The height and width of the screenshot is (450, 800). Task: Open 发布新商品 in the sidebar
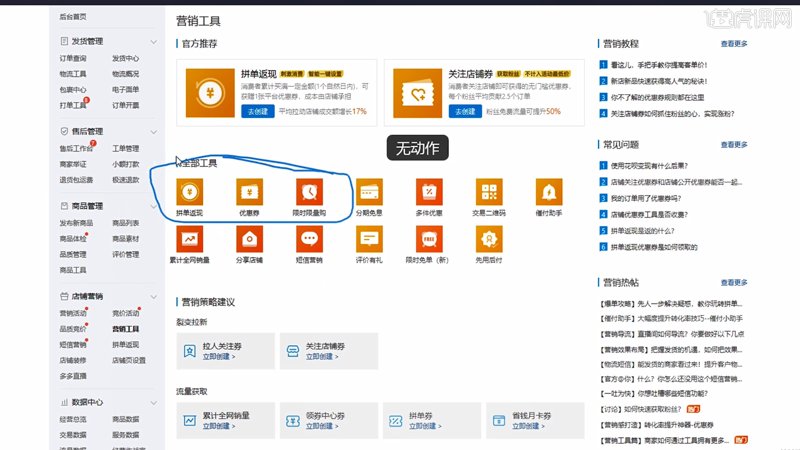(x=76, y=223)
